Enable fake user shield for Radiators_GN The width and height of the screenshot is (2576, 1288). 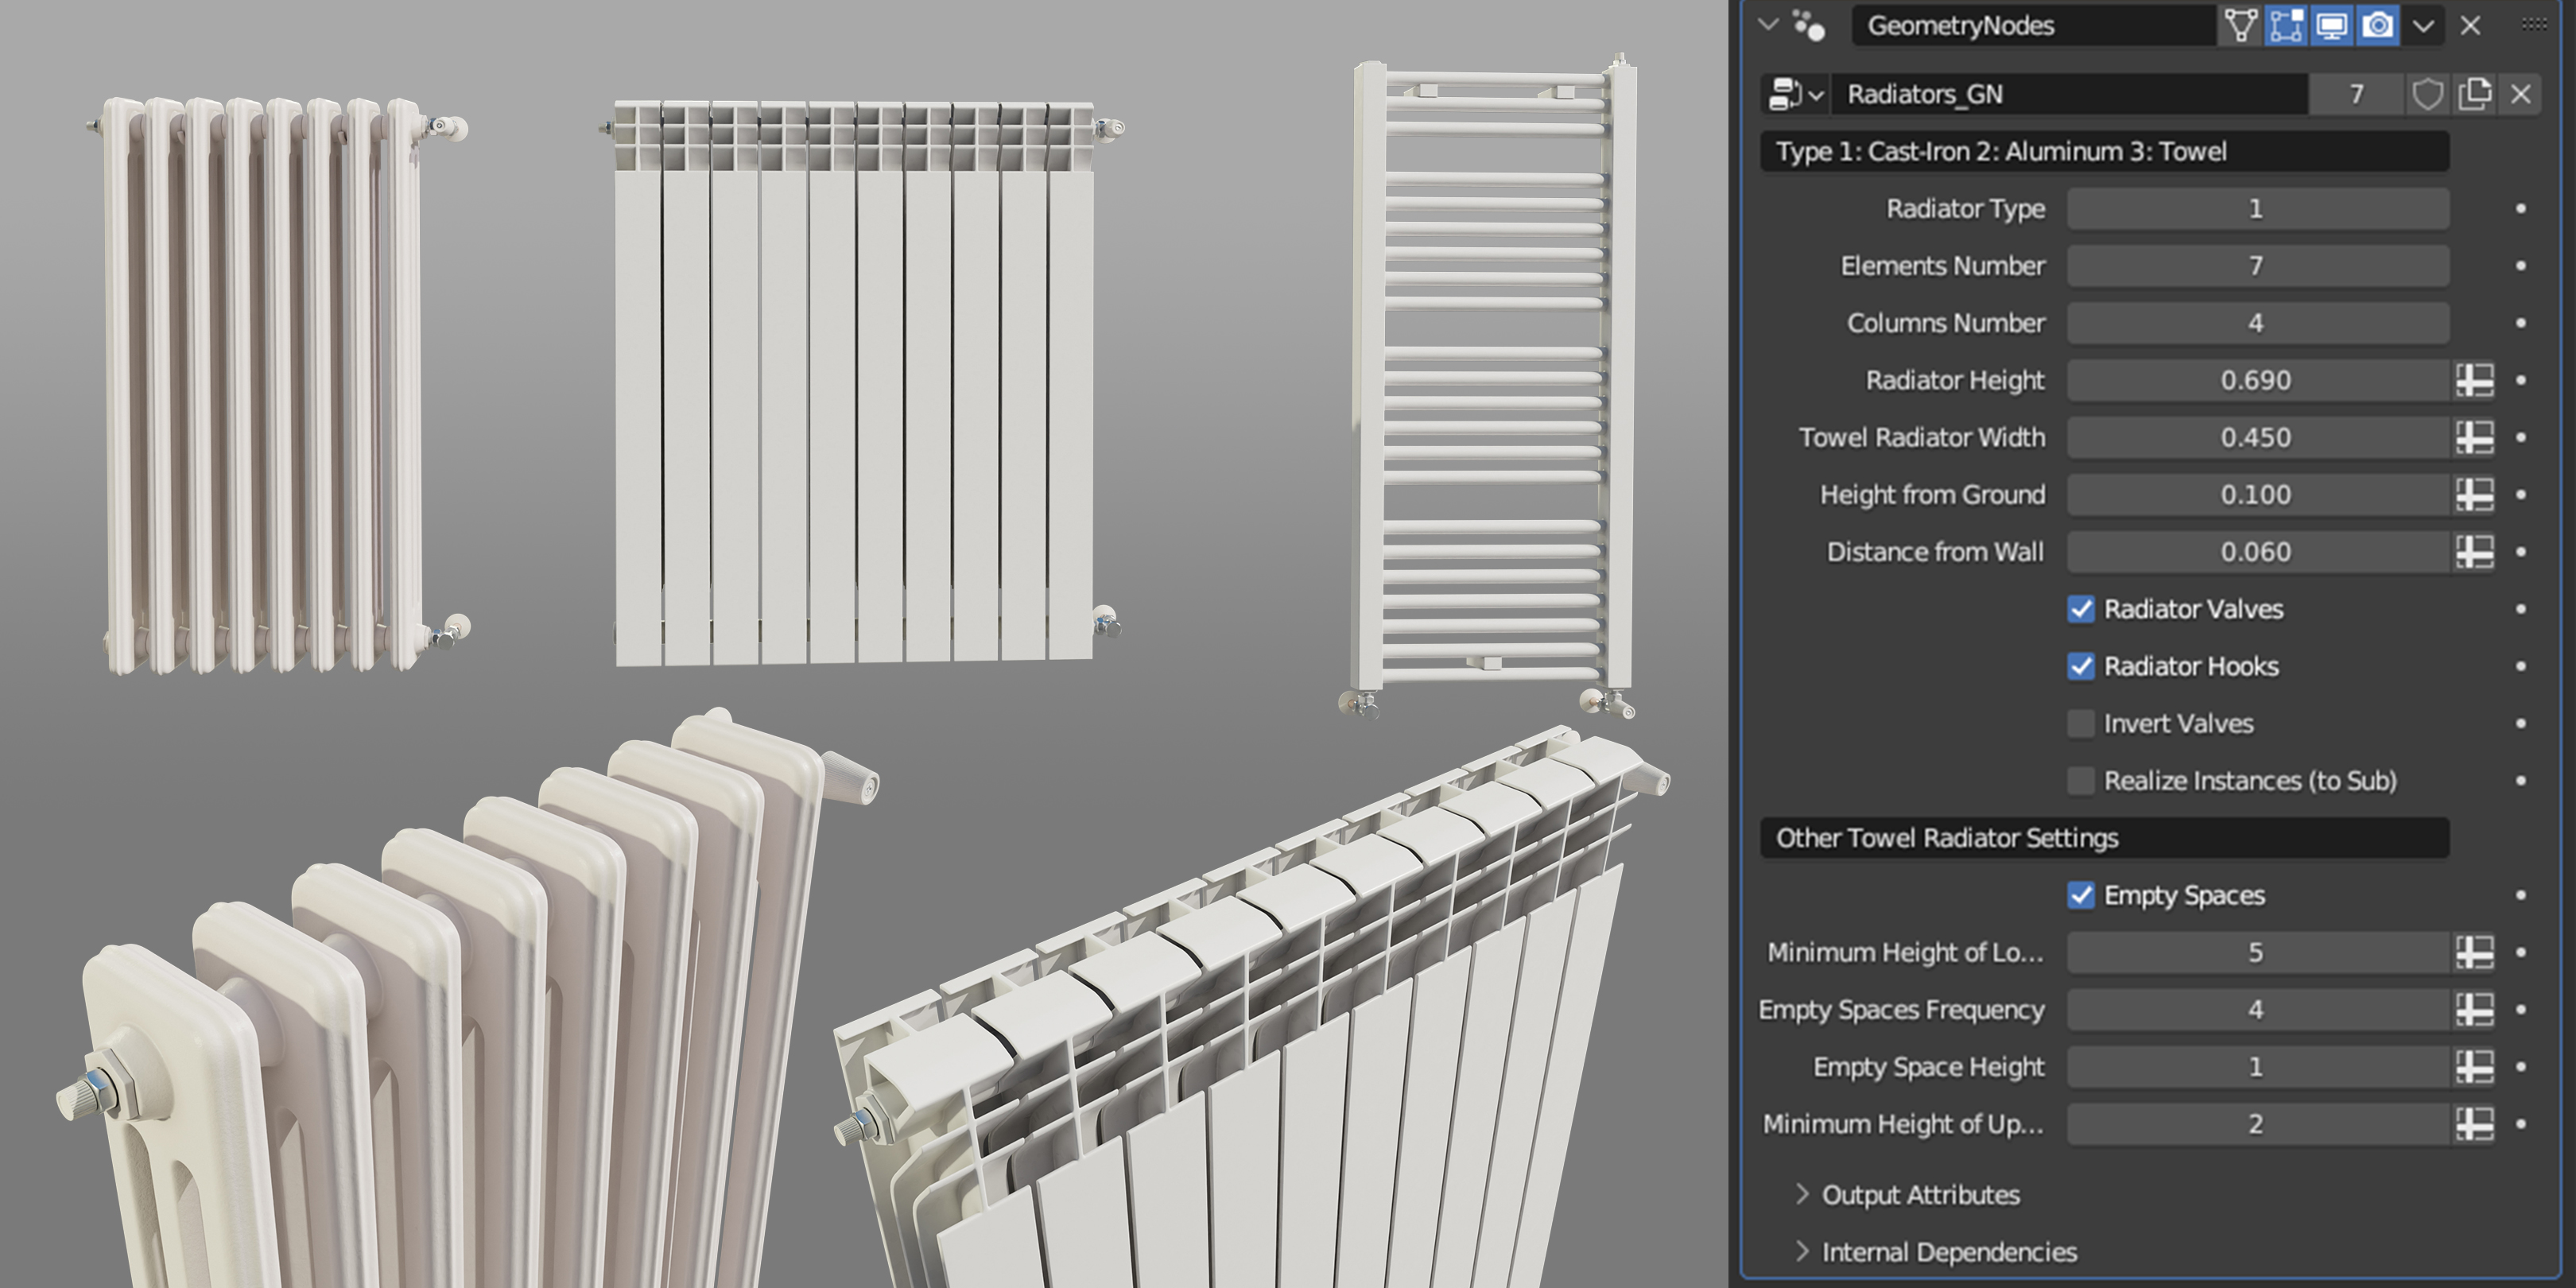coord(2427,94)
